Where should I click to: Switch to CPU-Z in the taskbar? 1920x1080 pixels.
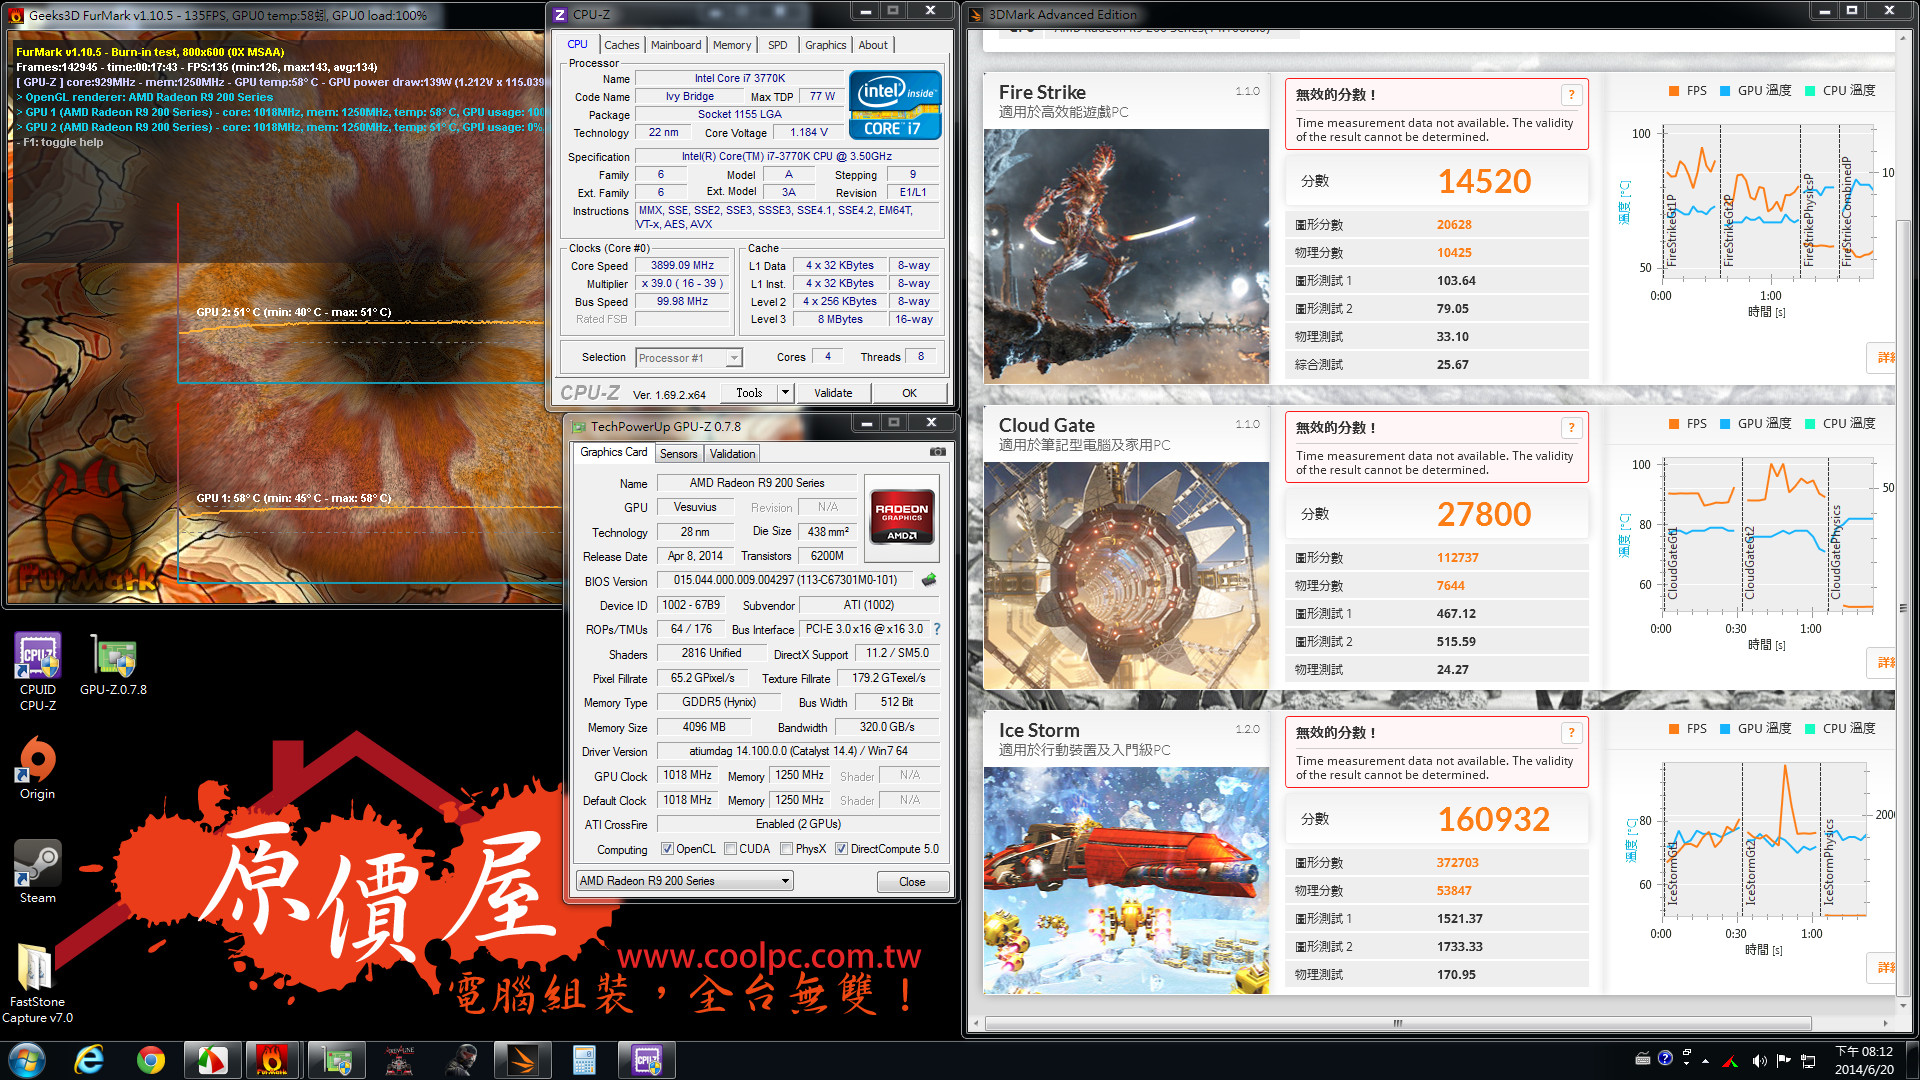(646, 1059)
